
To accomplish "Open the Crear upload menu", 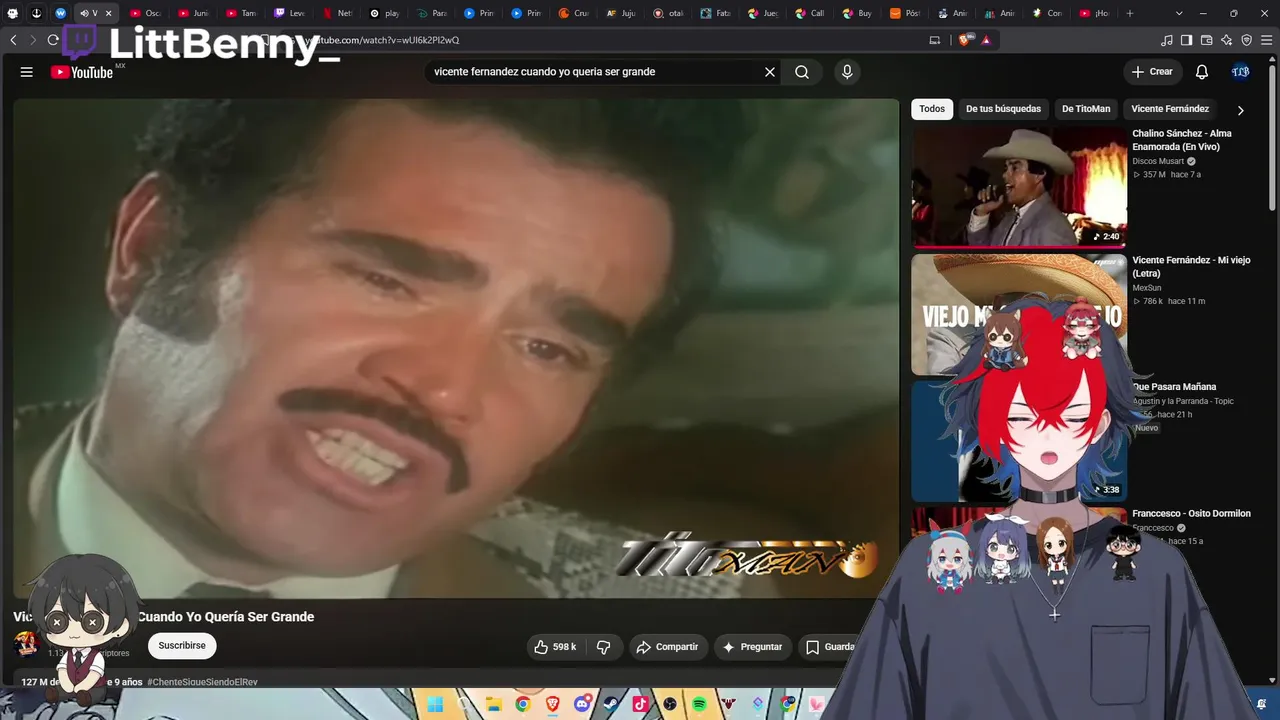I will 1152,72.
